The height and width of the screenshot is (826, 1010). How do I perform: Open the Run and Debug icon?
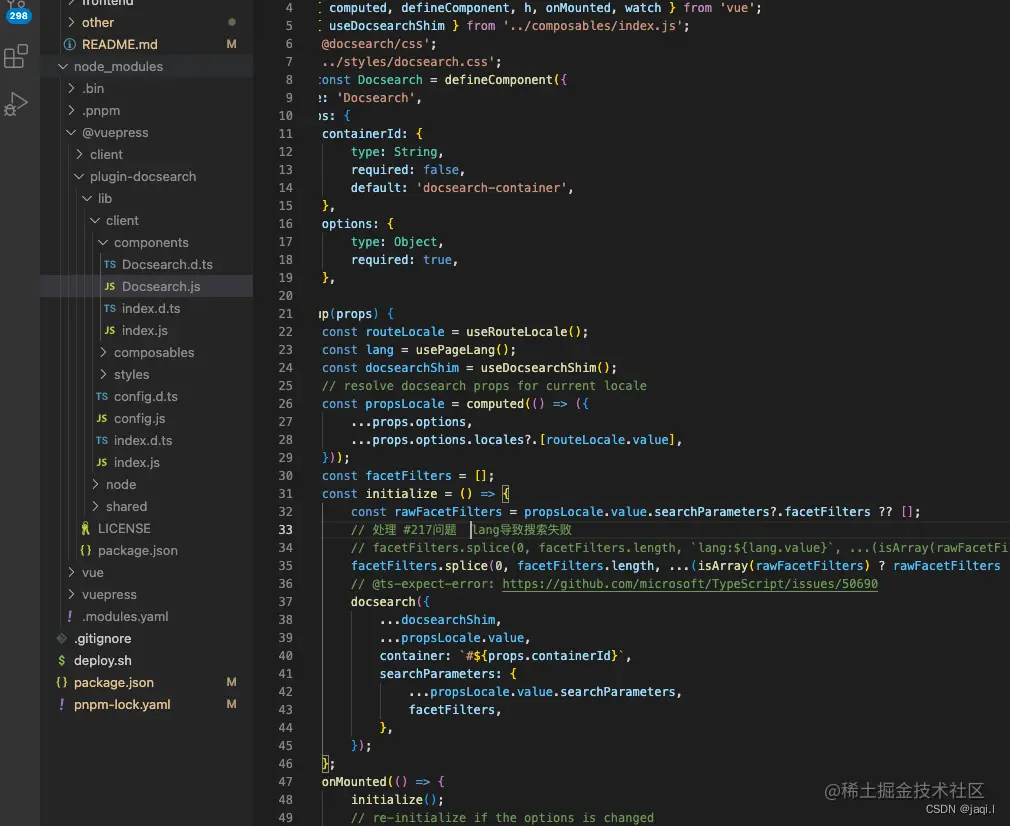pyautogui.click(x=15, y=104)
